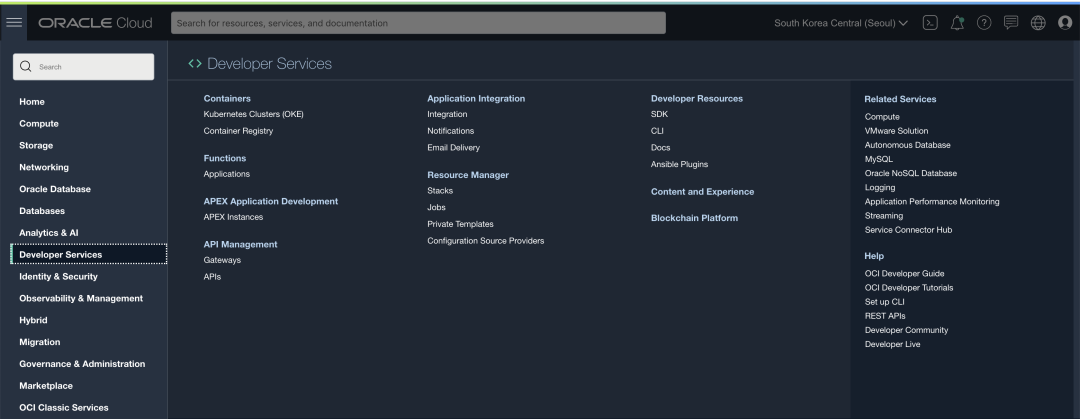This screenshot has width=1080, height=419.
Task: Select Identity & Security in the sidebar
Action: click(59, 276)
